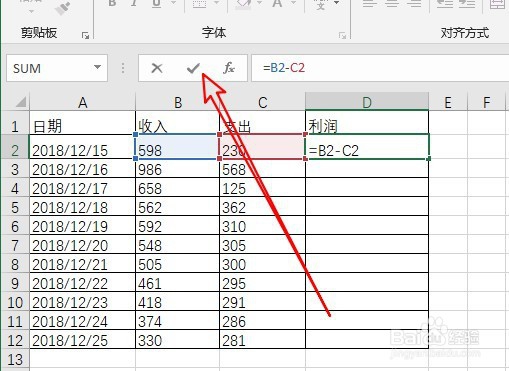The width and height of the screenshot is (509, 371).
Task: Open the underline style dropdown arrow
Action: [173, 3]
